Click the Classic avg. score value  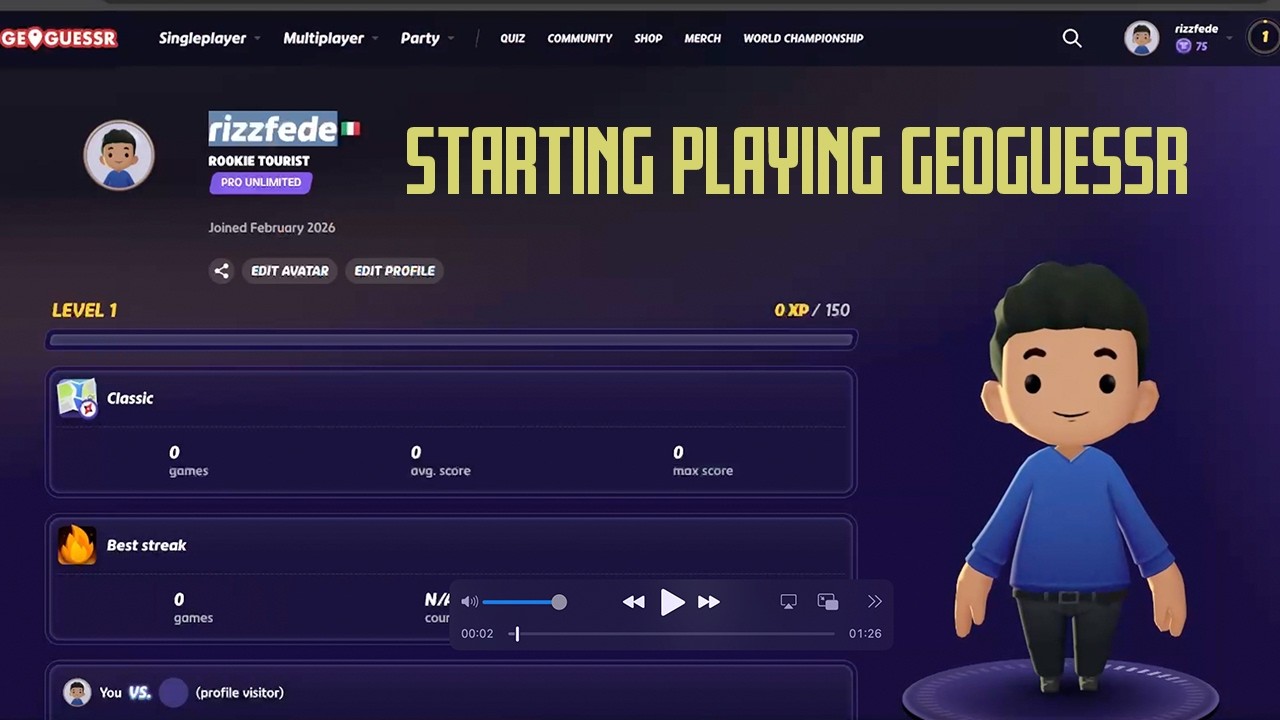point(416,452)
